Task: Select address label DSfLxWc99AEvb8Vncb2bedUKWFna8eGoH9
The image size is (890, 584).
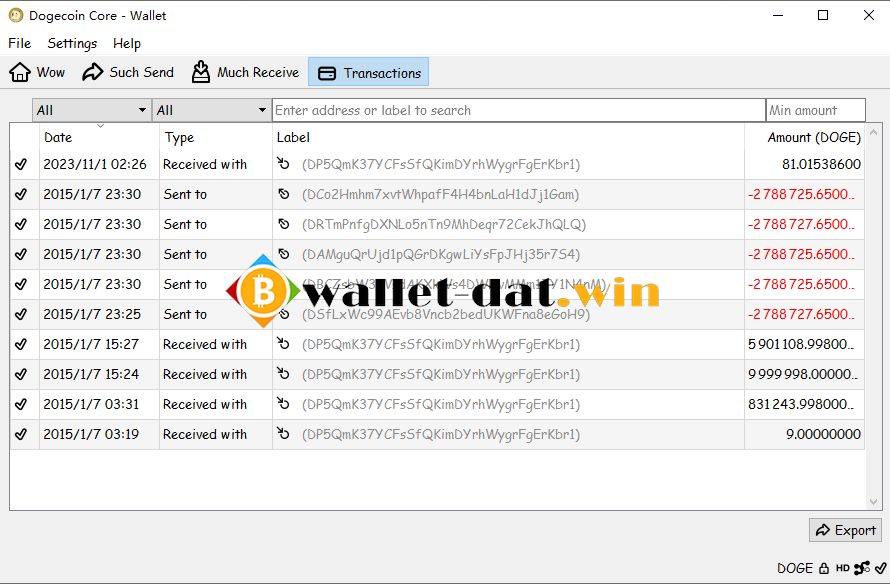Action: 446,314
